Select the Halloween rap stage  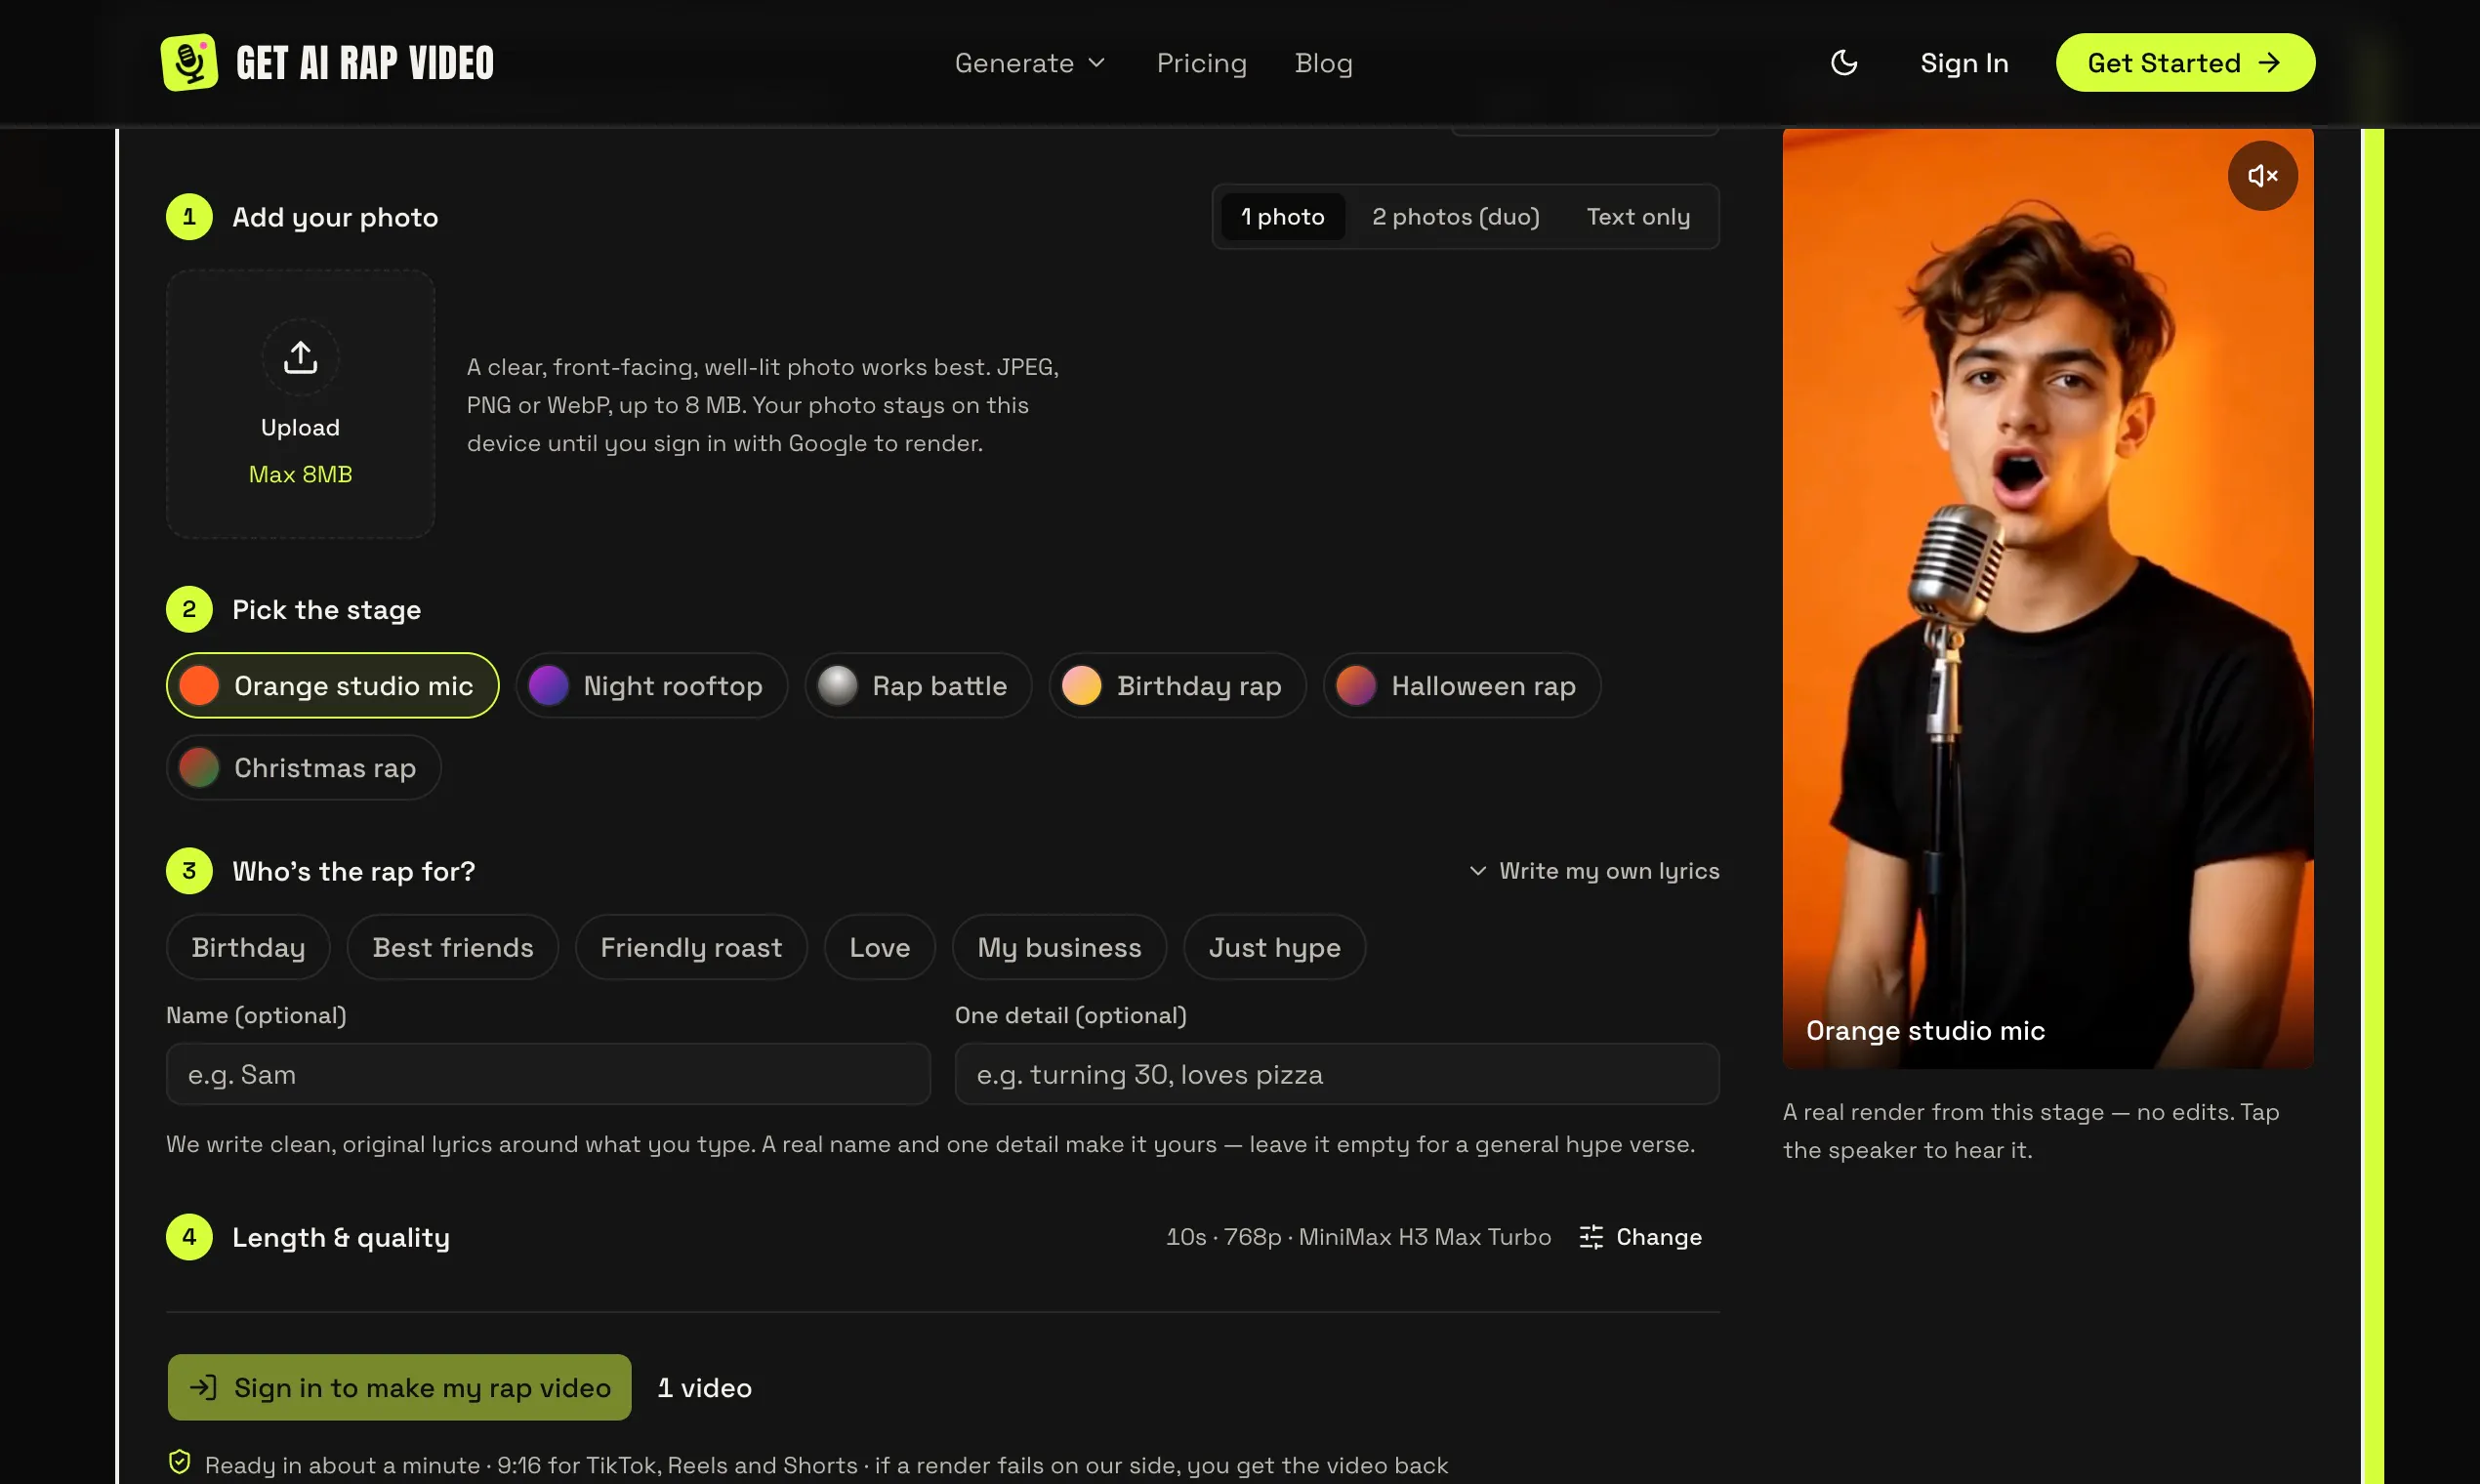[x=1462, y=686]
